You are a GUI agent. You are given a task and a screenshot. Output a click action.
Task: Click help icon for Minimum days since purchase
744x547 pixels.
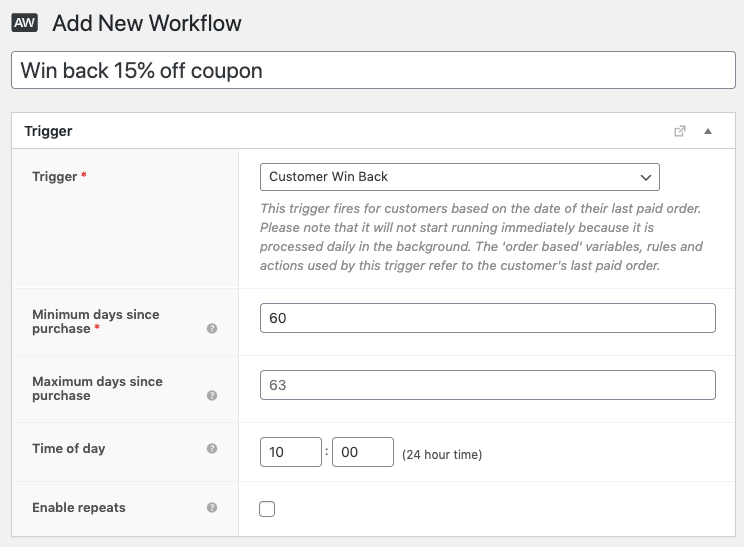click(212, 328)
